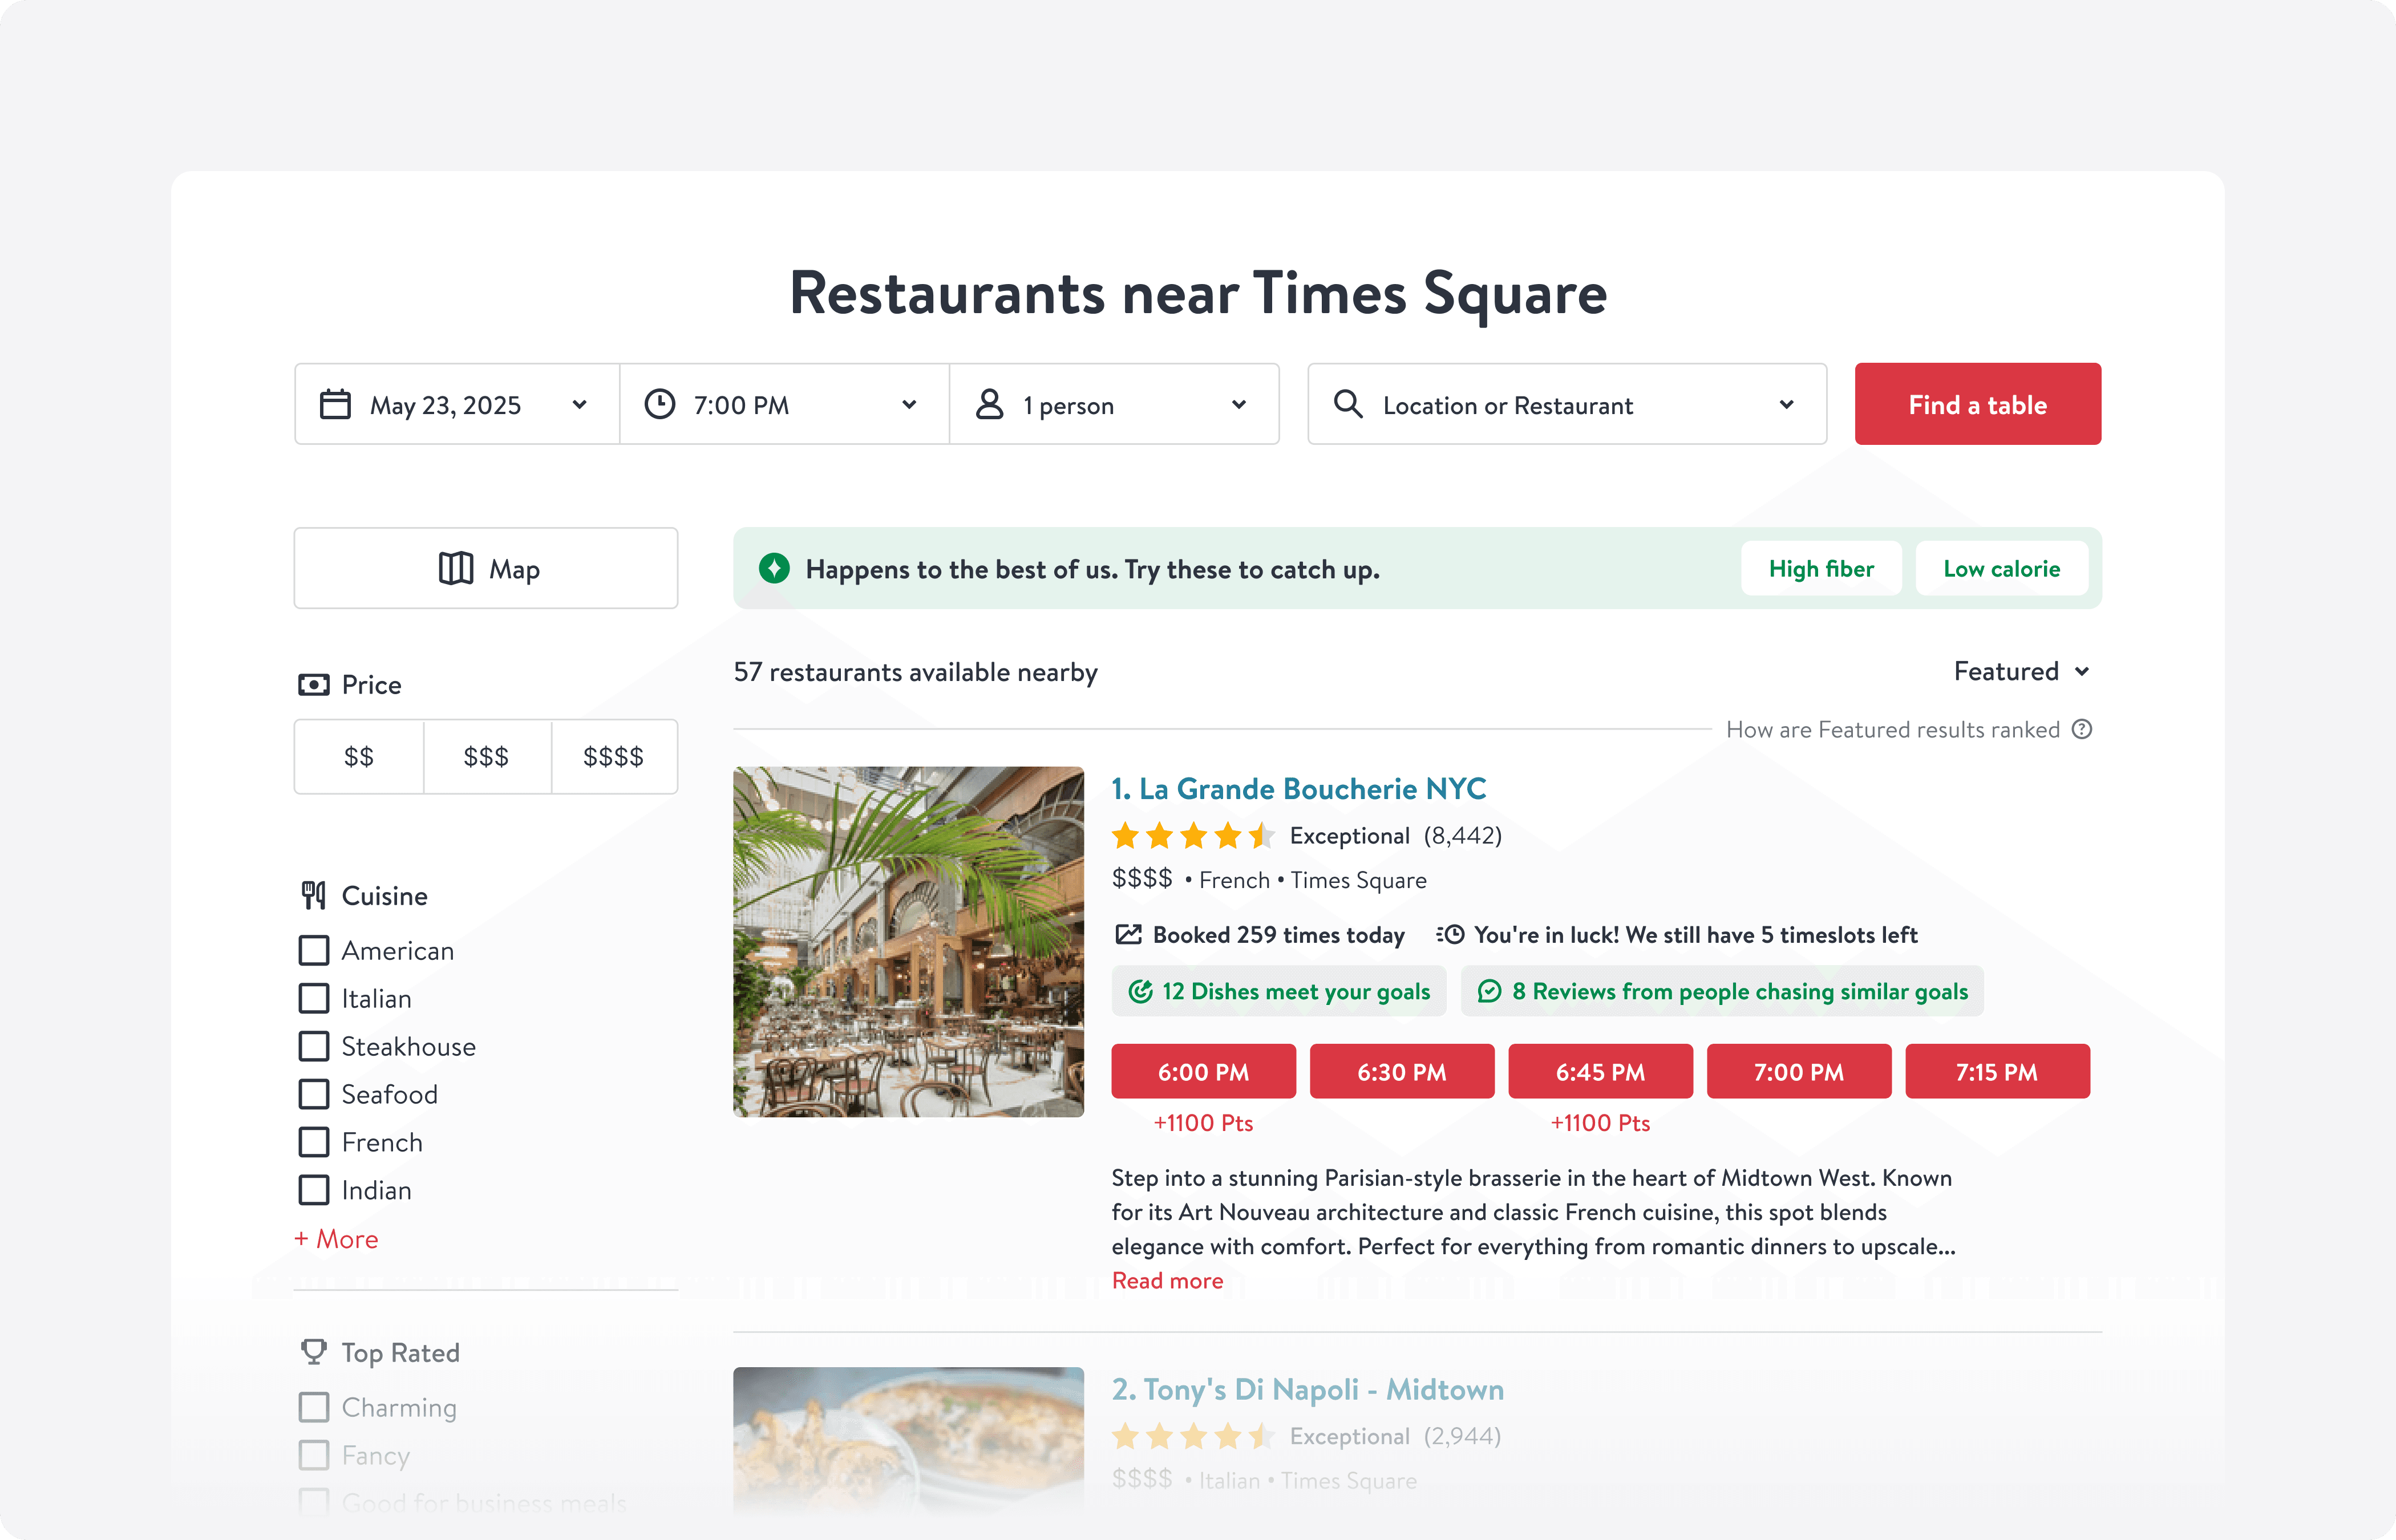
Task: Click the booked trend chart icon
Action: tap(1128, 934)
